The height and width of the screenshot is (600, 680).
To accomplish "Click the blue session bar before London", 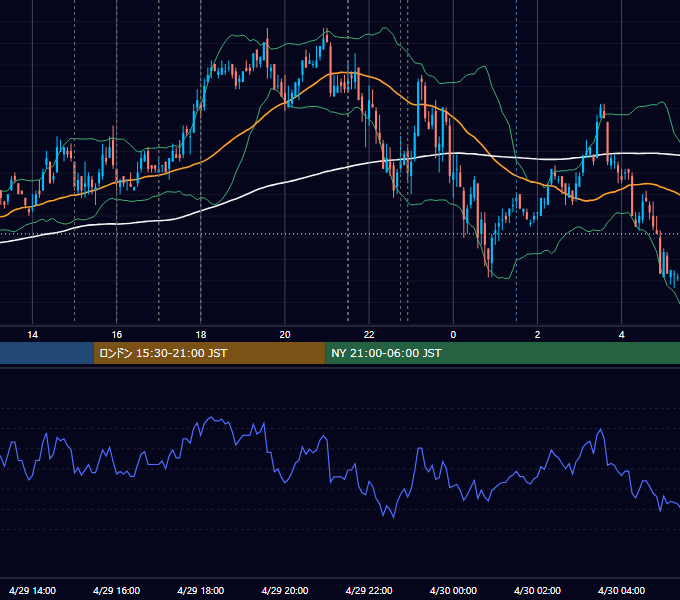I will click(x=47, y=353).
